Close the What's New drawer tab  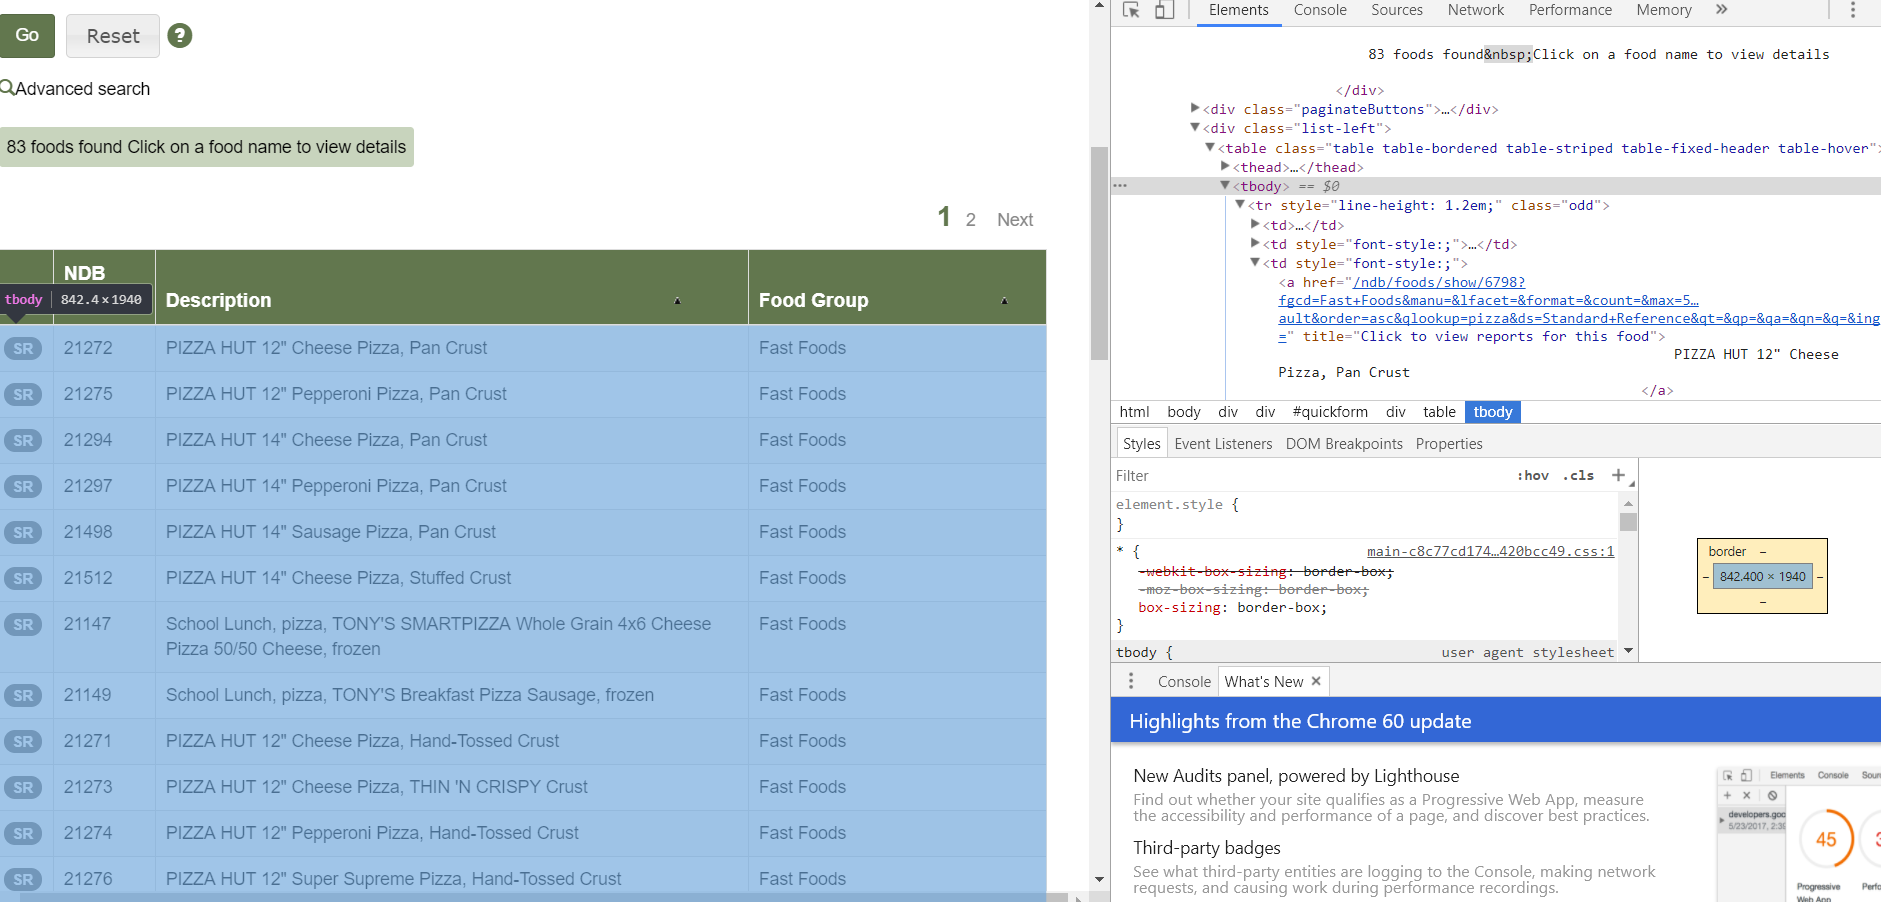tap(1316, 681)
